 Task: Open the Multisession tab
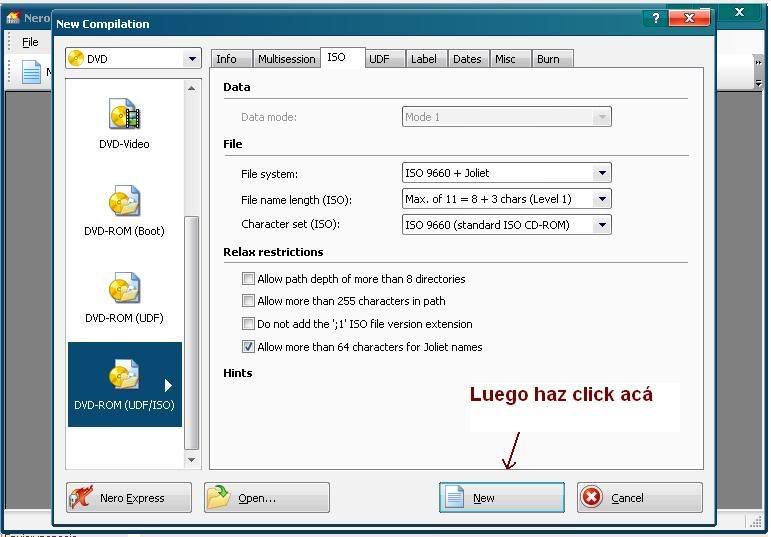(x=287, y=59)
